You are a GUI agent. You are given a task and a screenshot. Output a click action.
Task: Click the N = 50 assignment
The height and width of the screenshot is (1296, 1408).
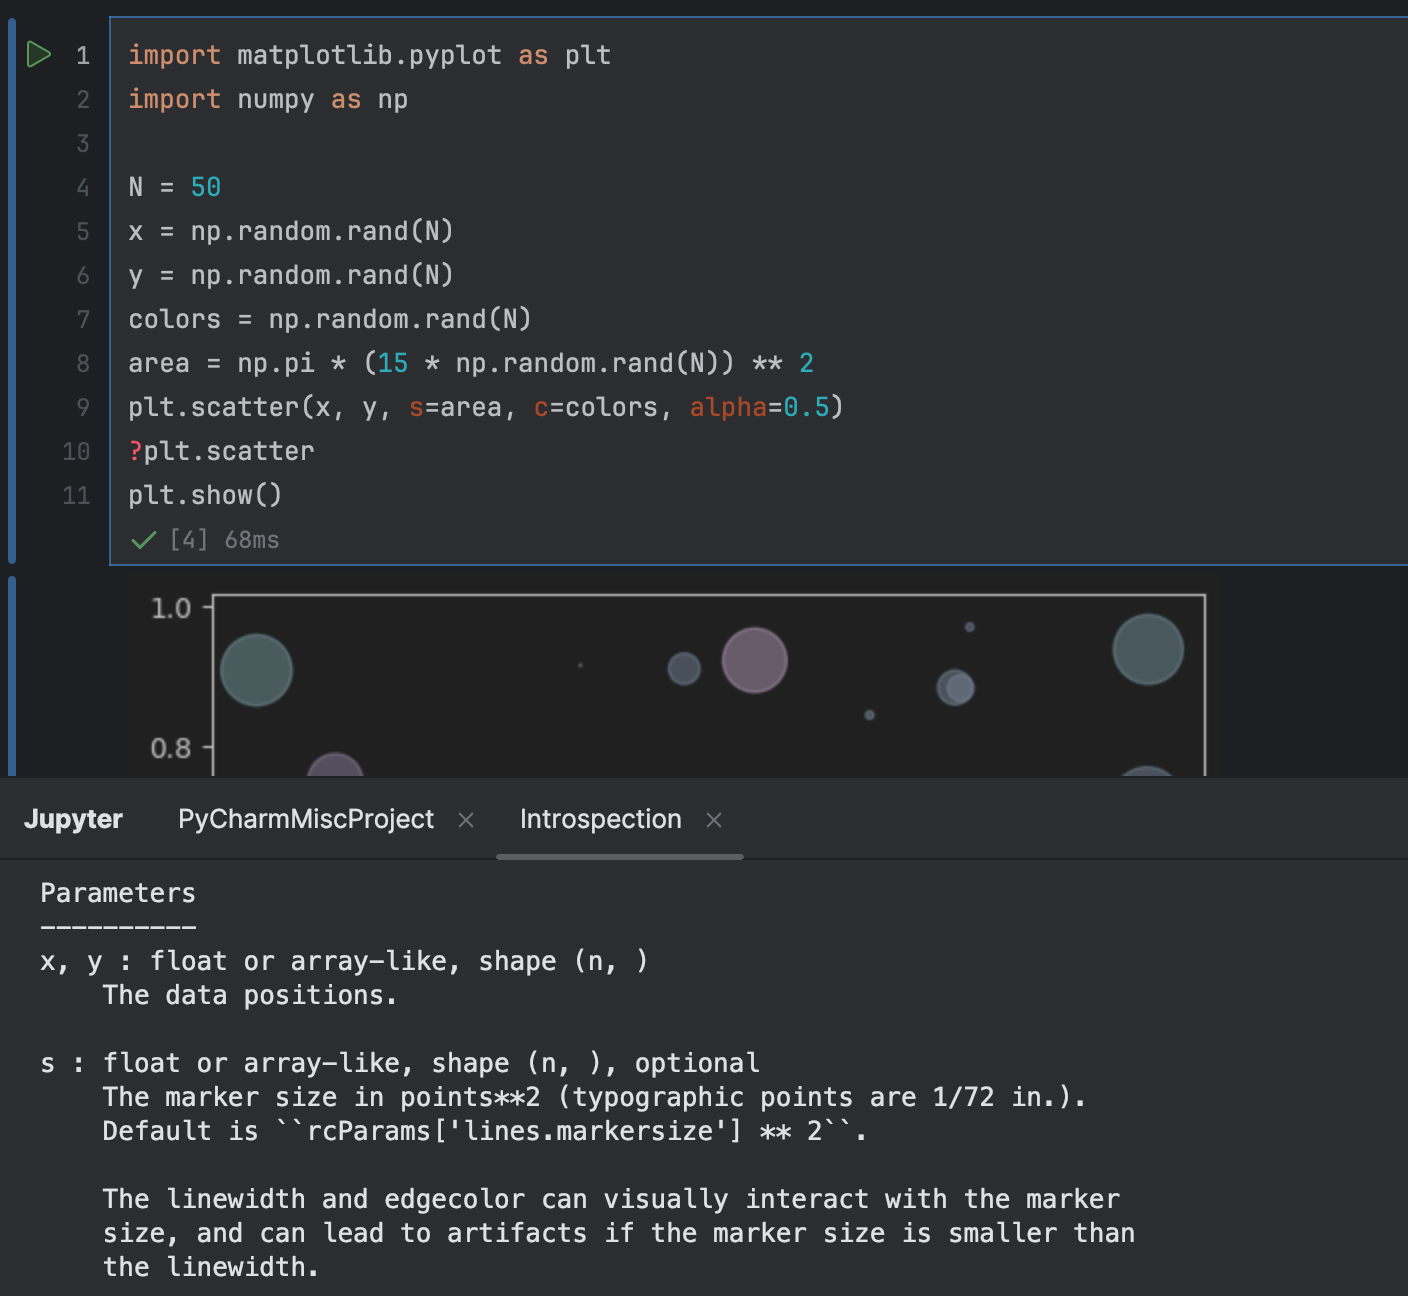(174, 187)
